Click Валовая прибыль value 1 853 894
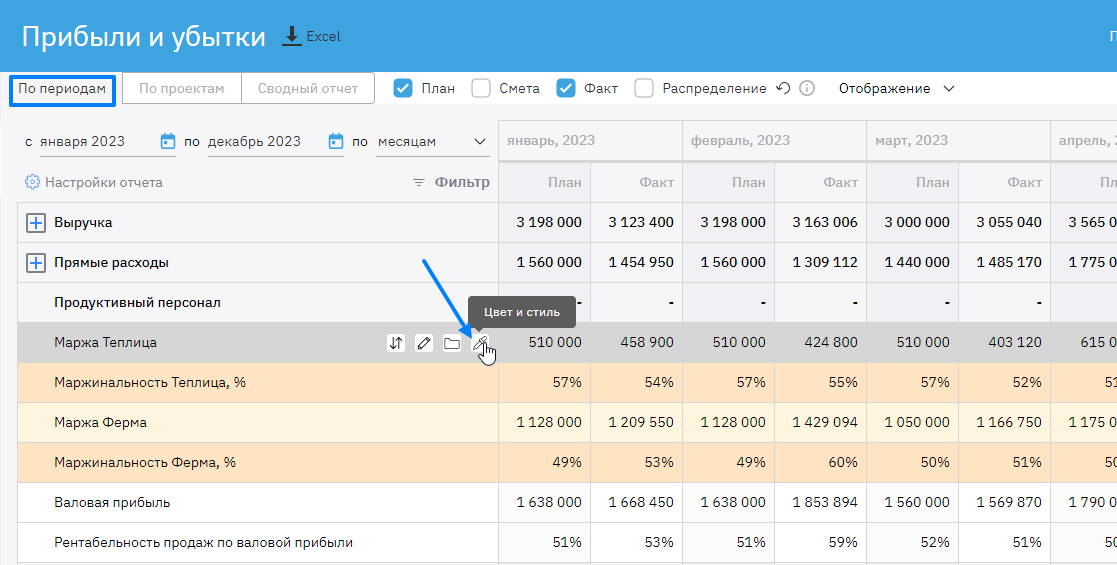Screen dimensions: 1117x565 tap(825, 502)
